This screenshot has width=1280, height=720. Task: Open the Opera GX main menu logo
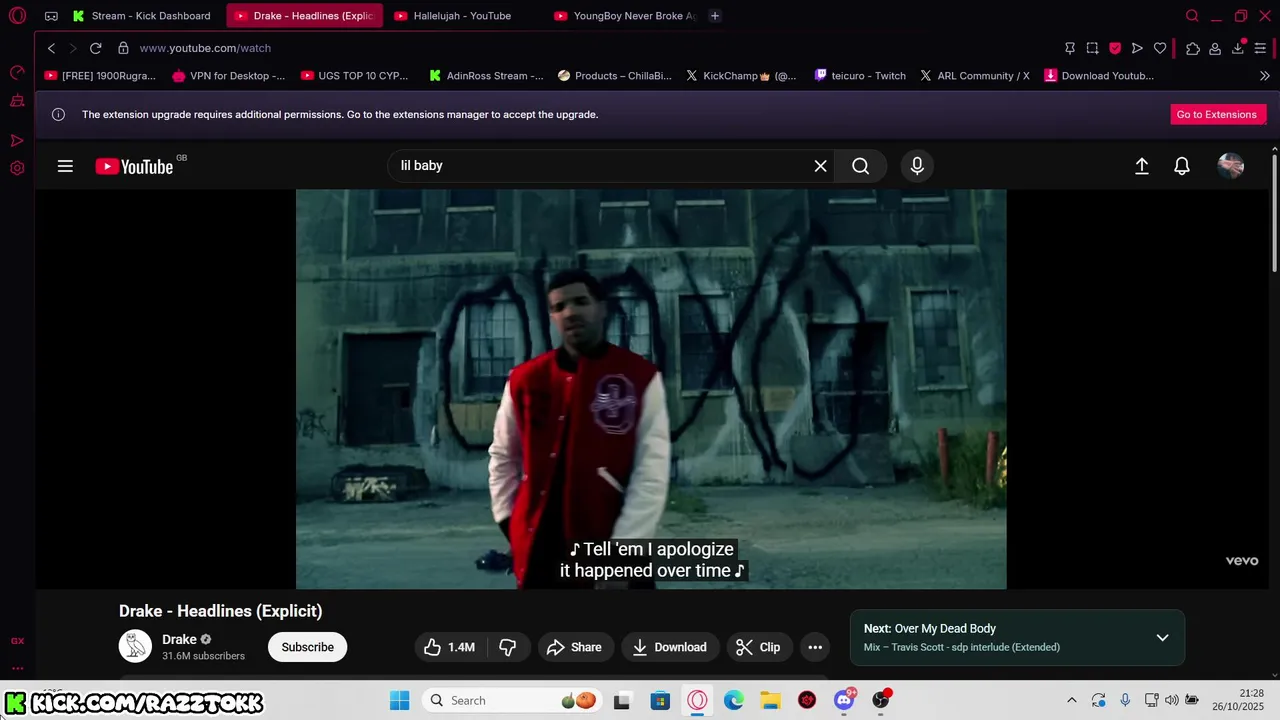(x=17, y=16)
